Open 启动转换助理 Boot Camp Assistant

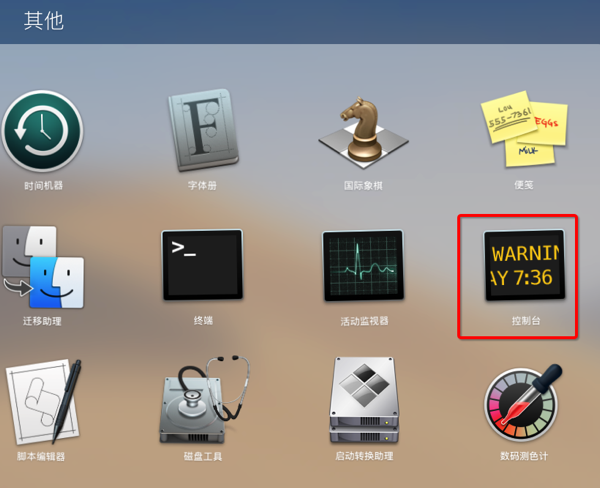(x=364, y=400)
